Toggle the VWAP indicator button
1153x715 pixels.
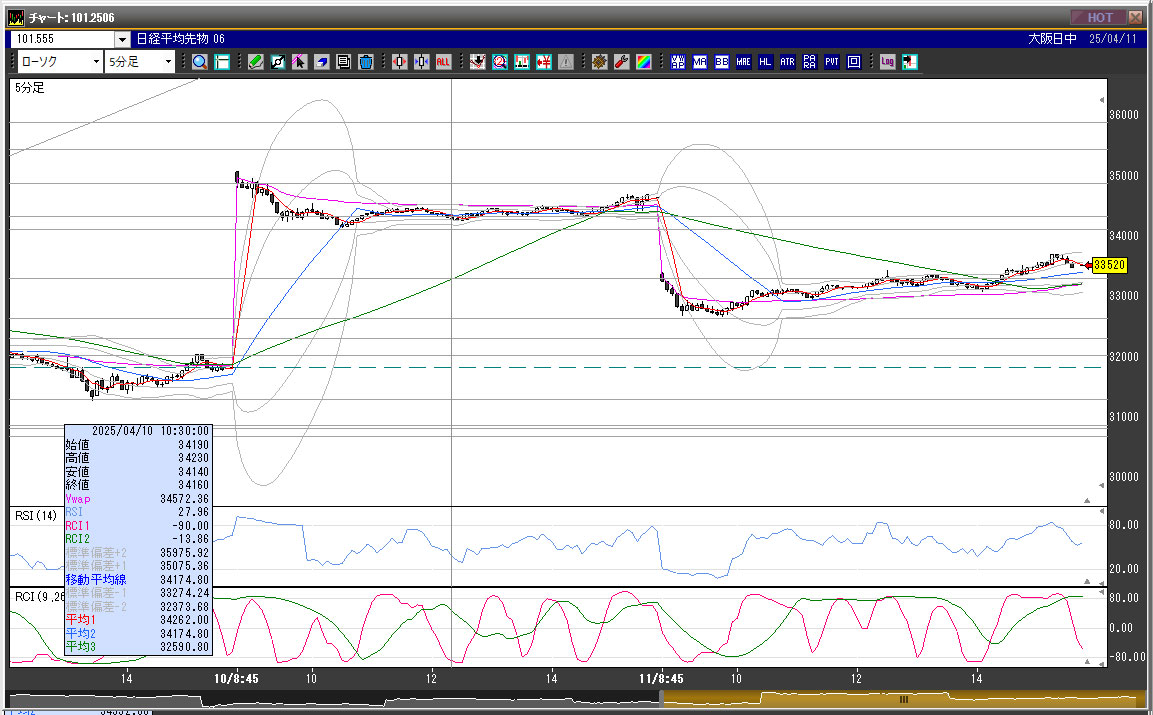[678, 62]
